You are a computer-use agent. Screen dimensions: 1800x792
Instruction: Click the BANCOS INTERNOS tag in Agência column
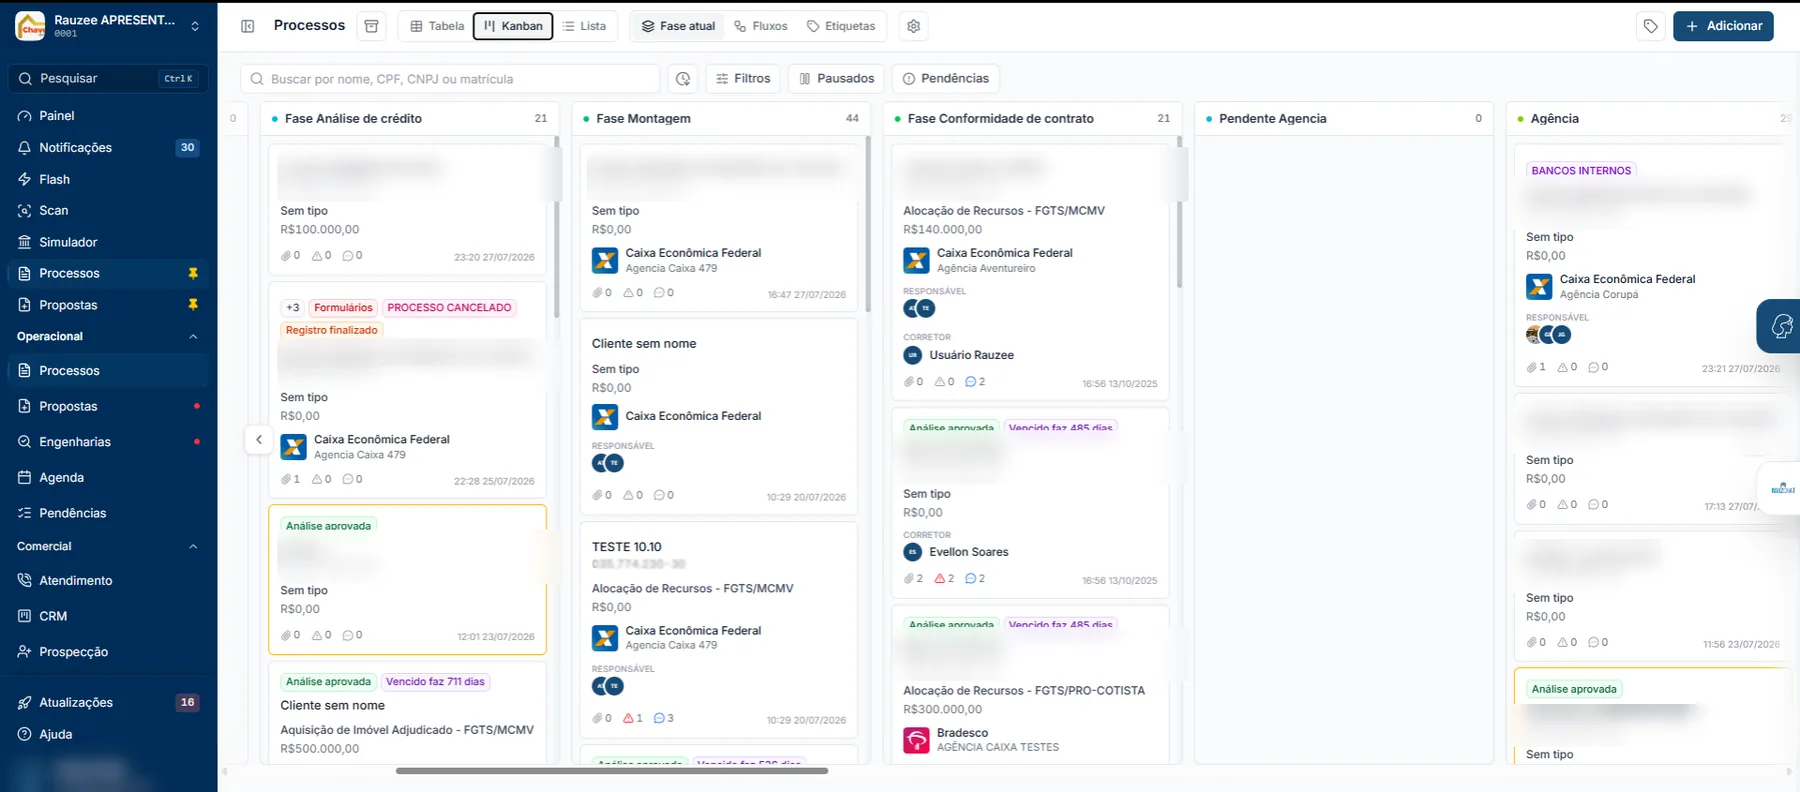1581,171
